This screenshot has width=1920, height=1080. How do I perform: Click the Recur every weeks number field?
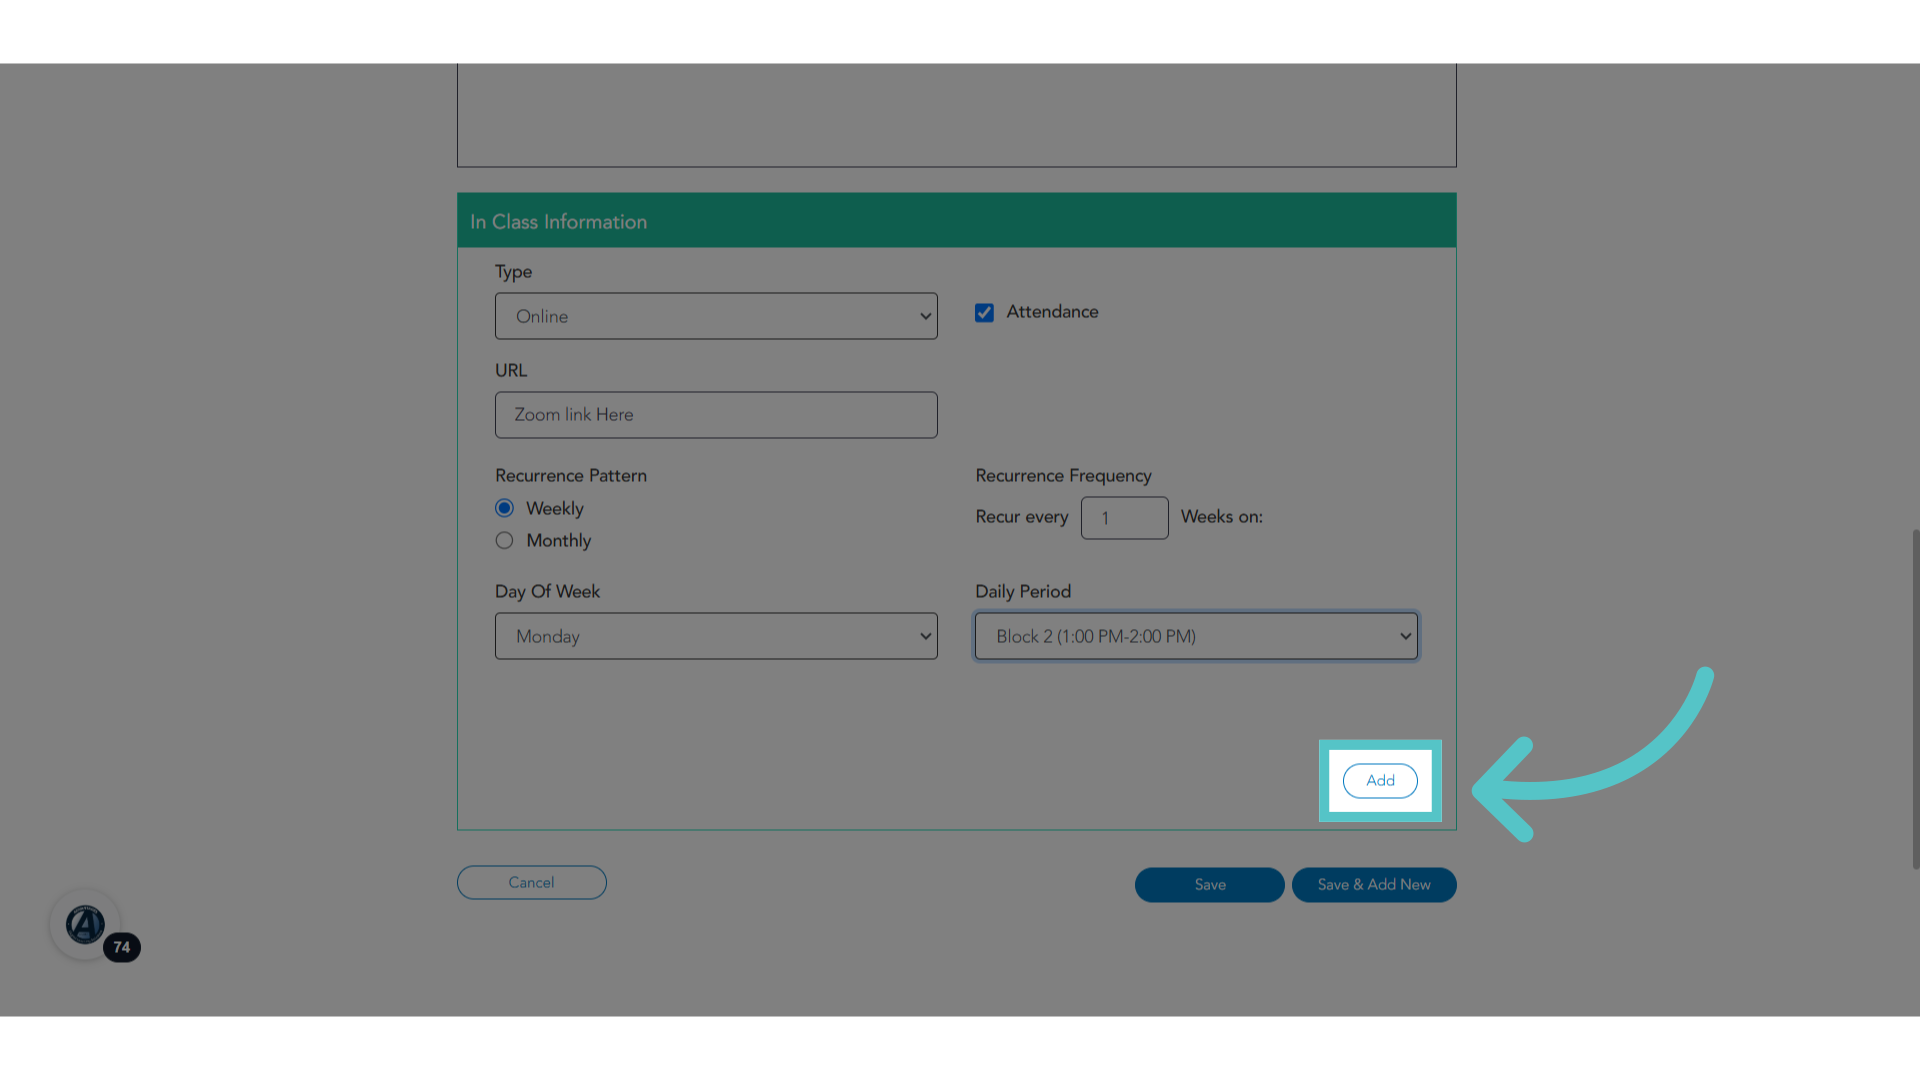(1124, 518)
